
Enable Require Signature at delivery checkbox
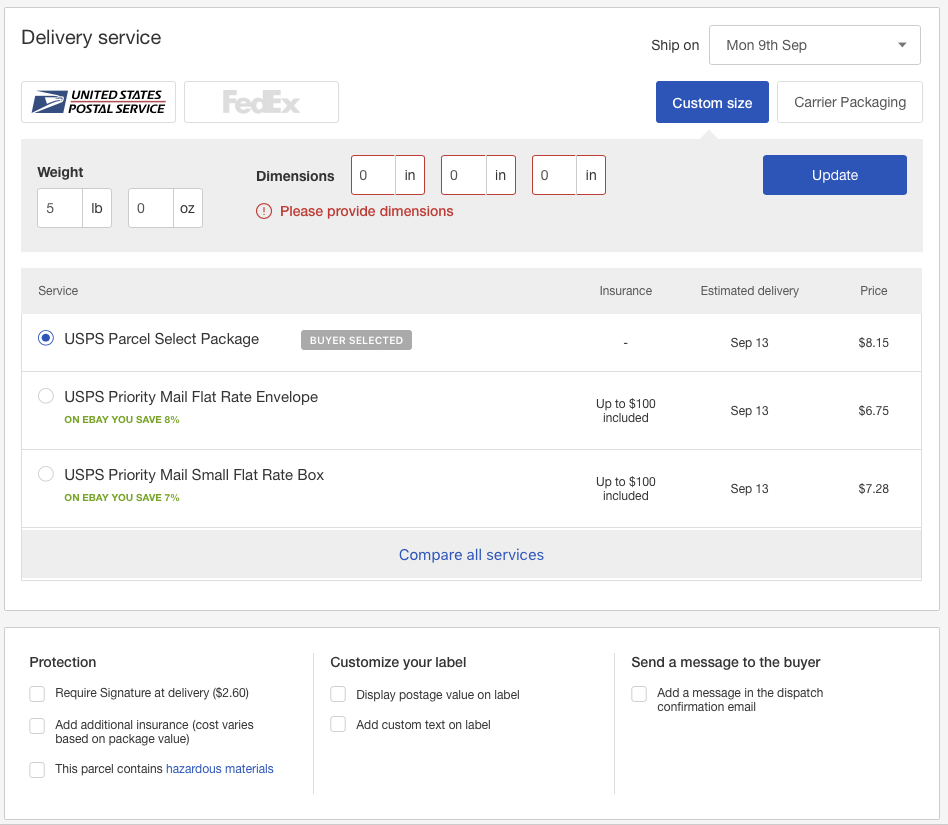(37, 693)
